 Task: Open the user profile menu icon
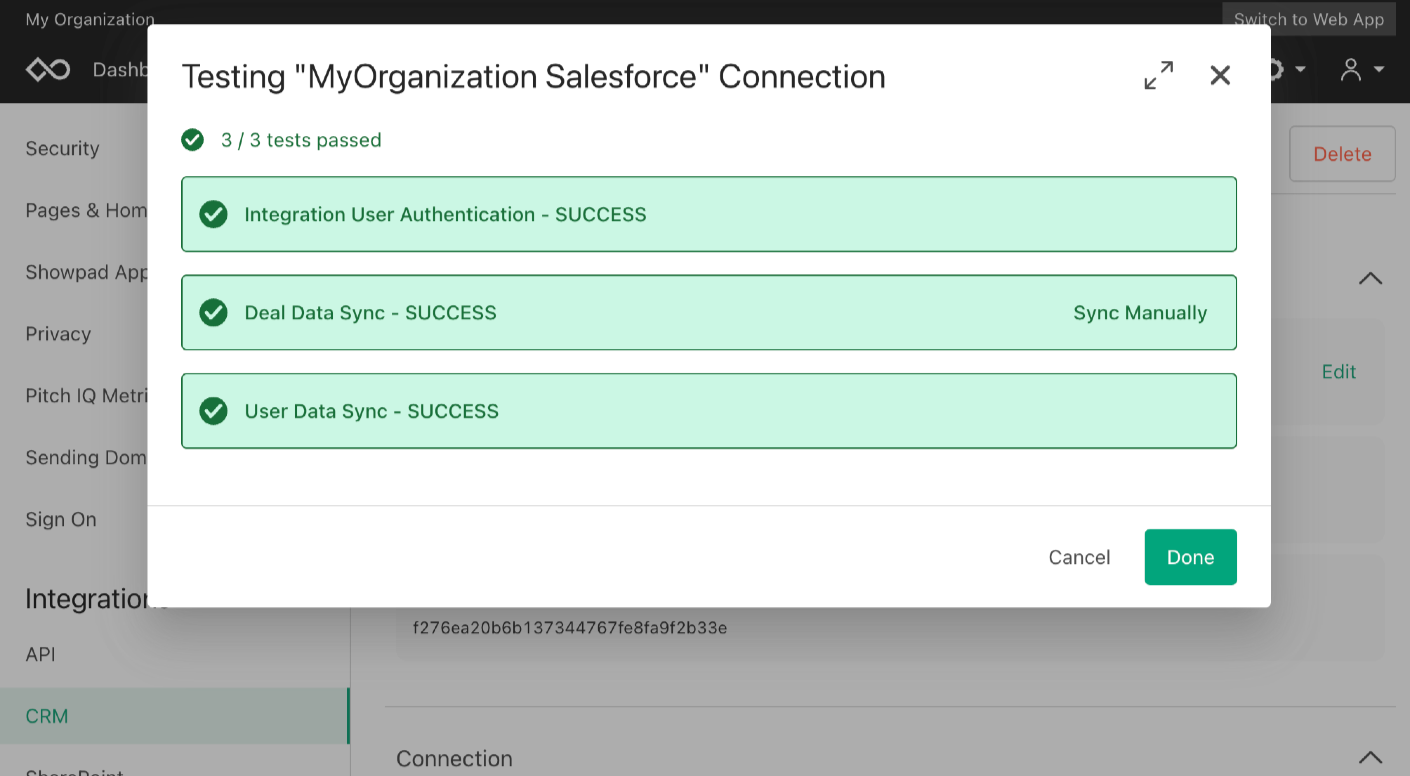[x=1351, y=69]
